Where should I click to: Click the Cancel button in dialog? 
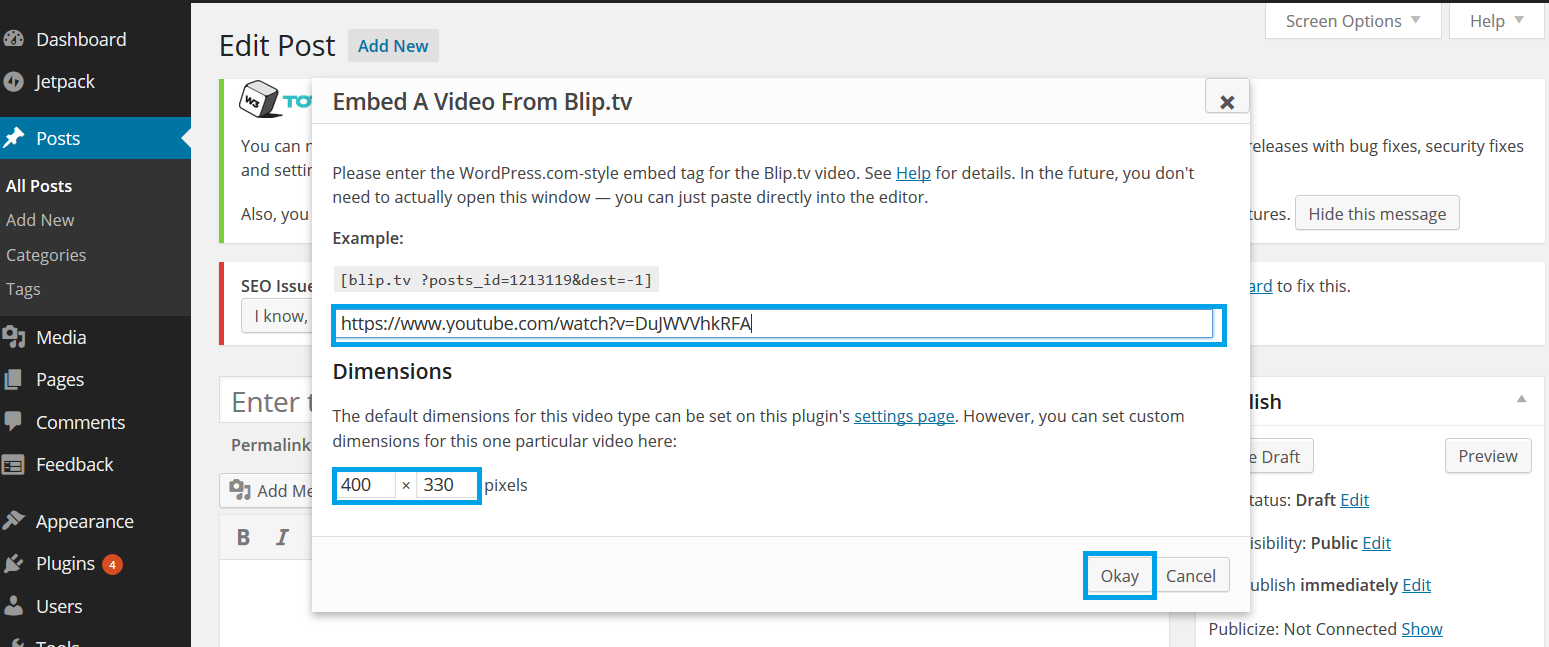coord(1191,576)
